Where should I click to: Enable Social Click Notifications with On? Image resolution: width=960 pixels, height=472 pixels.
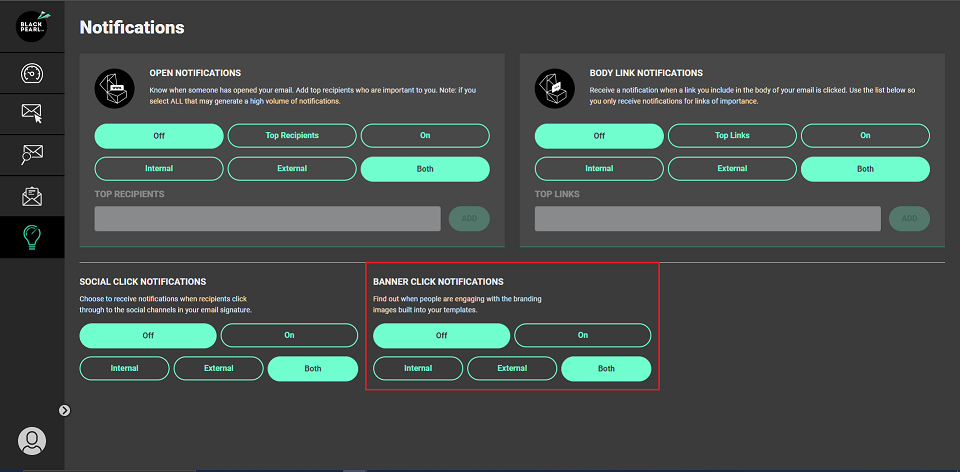click(289, 336)
